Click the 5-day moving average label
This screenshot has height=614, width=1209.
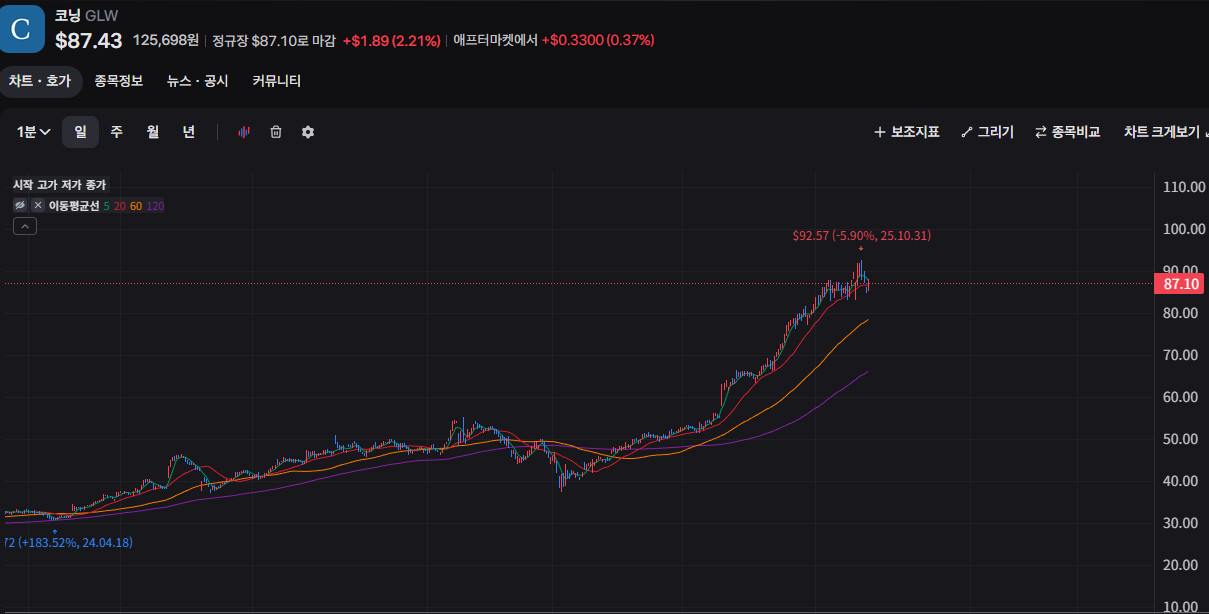point(107,206)
